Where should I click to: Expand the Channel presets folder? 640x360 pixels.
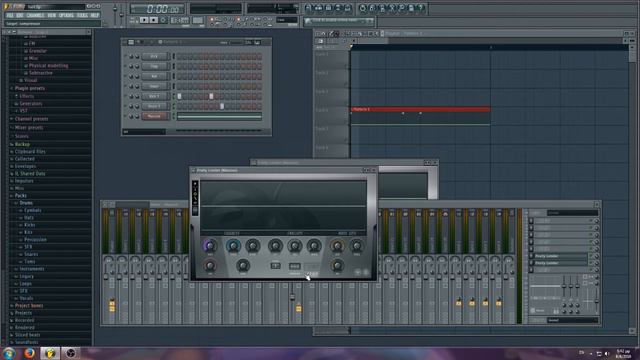coord(31,119)
